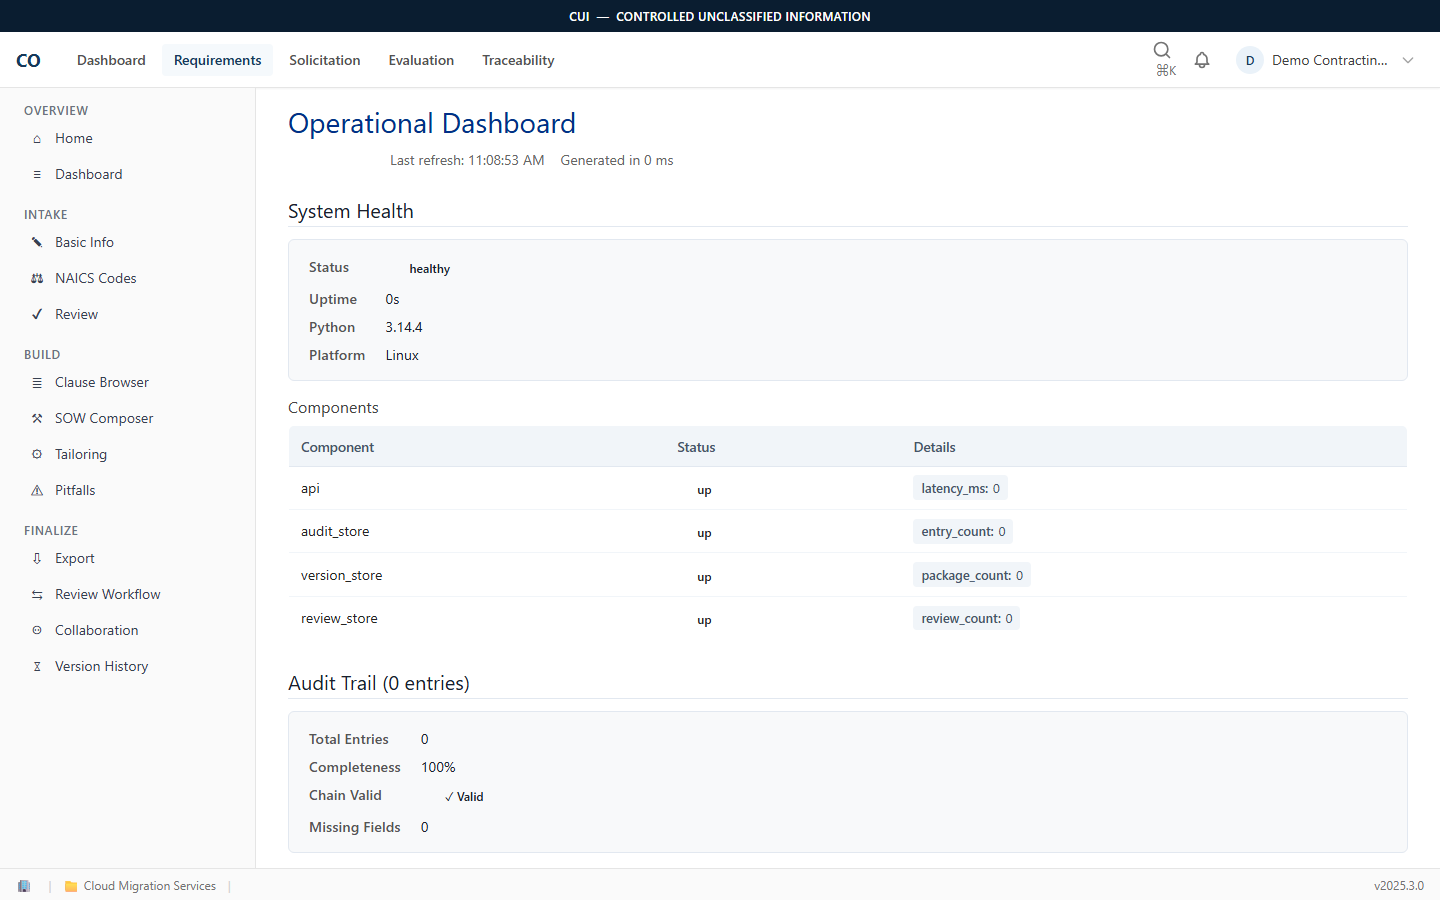The height and width of the screenshot is (900, 1440).
Task: Click the audit_store component name
Action: tap(335, 531)
